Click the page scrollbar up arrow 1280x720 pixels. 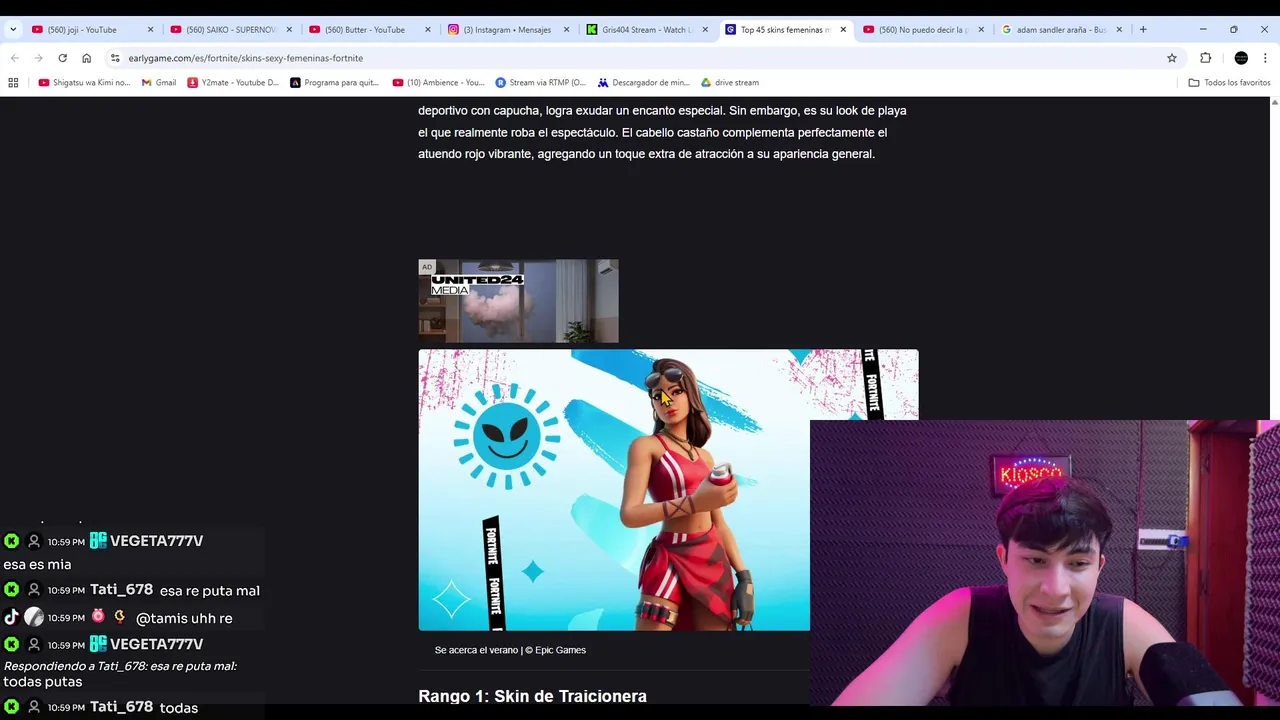[x=1274, y=103]
